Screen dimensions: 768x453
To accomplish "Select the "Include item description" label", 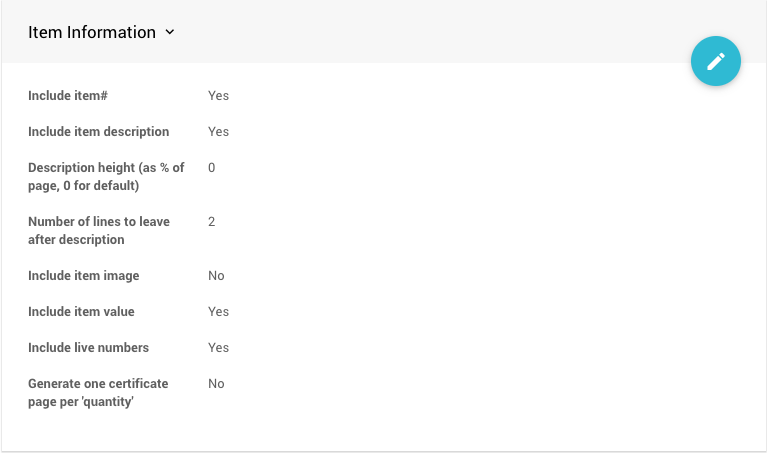I will 99,132.
